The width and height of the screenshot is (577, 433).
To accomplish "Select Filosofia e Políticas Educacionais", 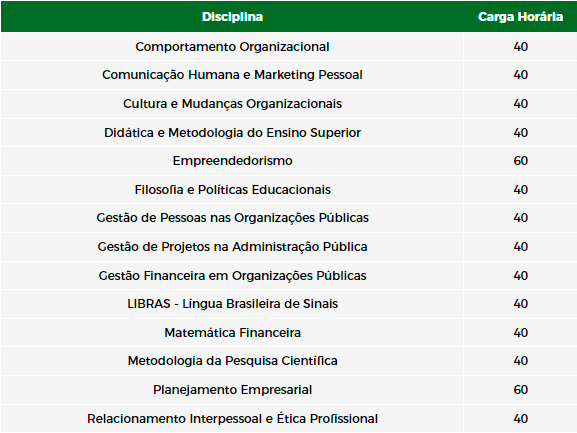I will coord(232,189).
